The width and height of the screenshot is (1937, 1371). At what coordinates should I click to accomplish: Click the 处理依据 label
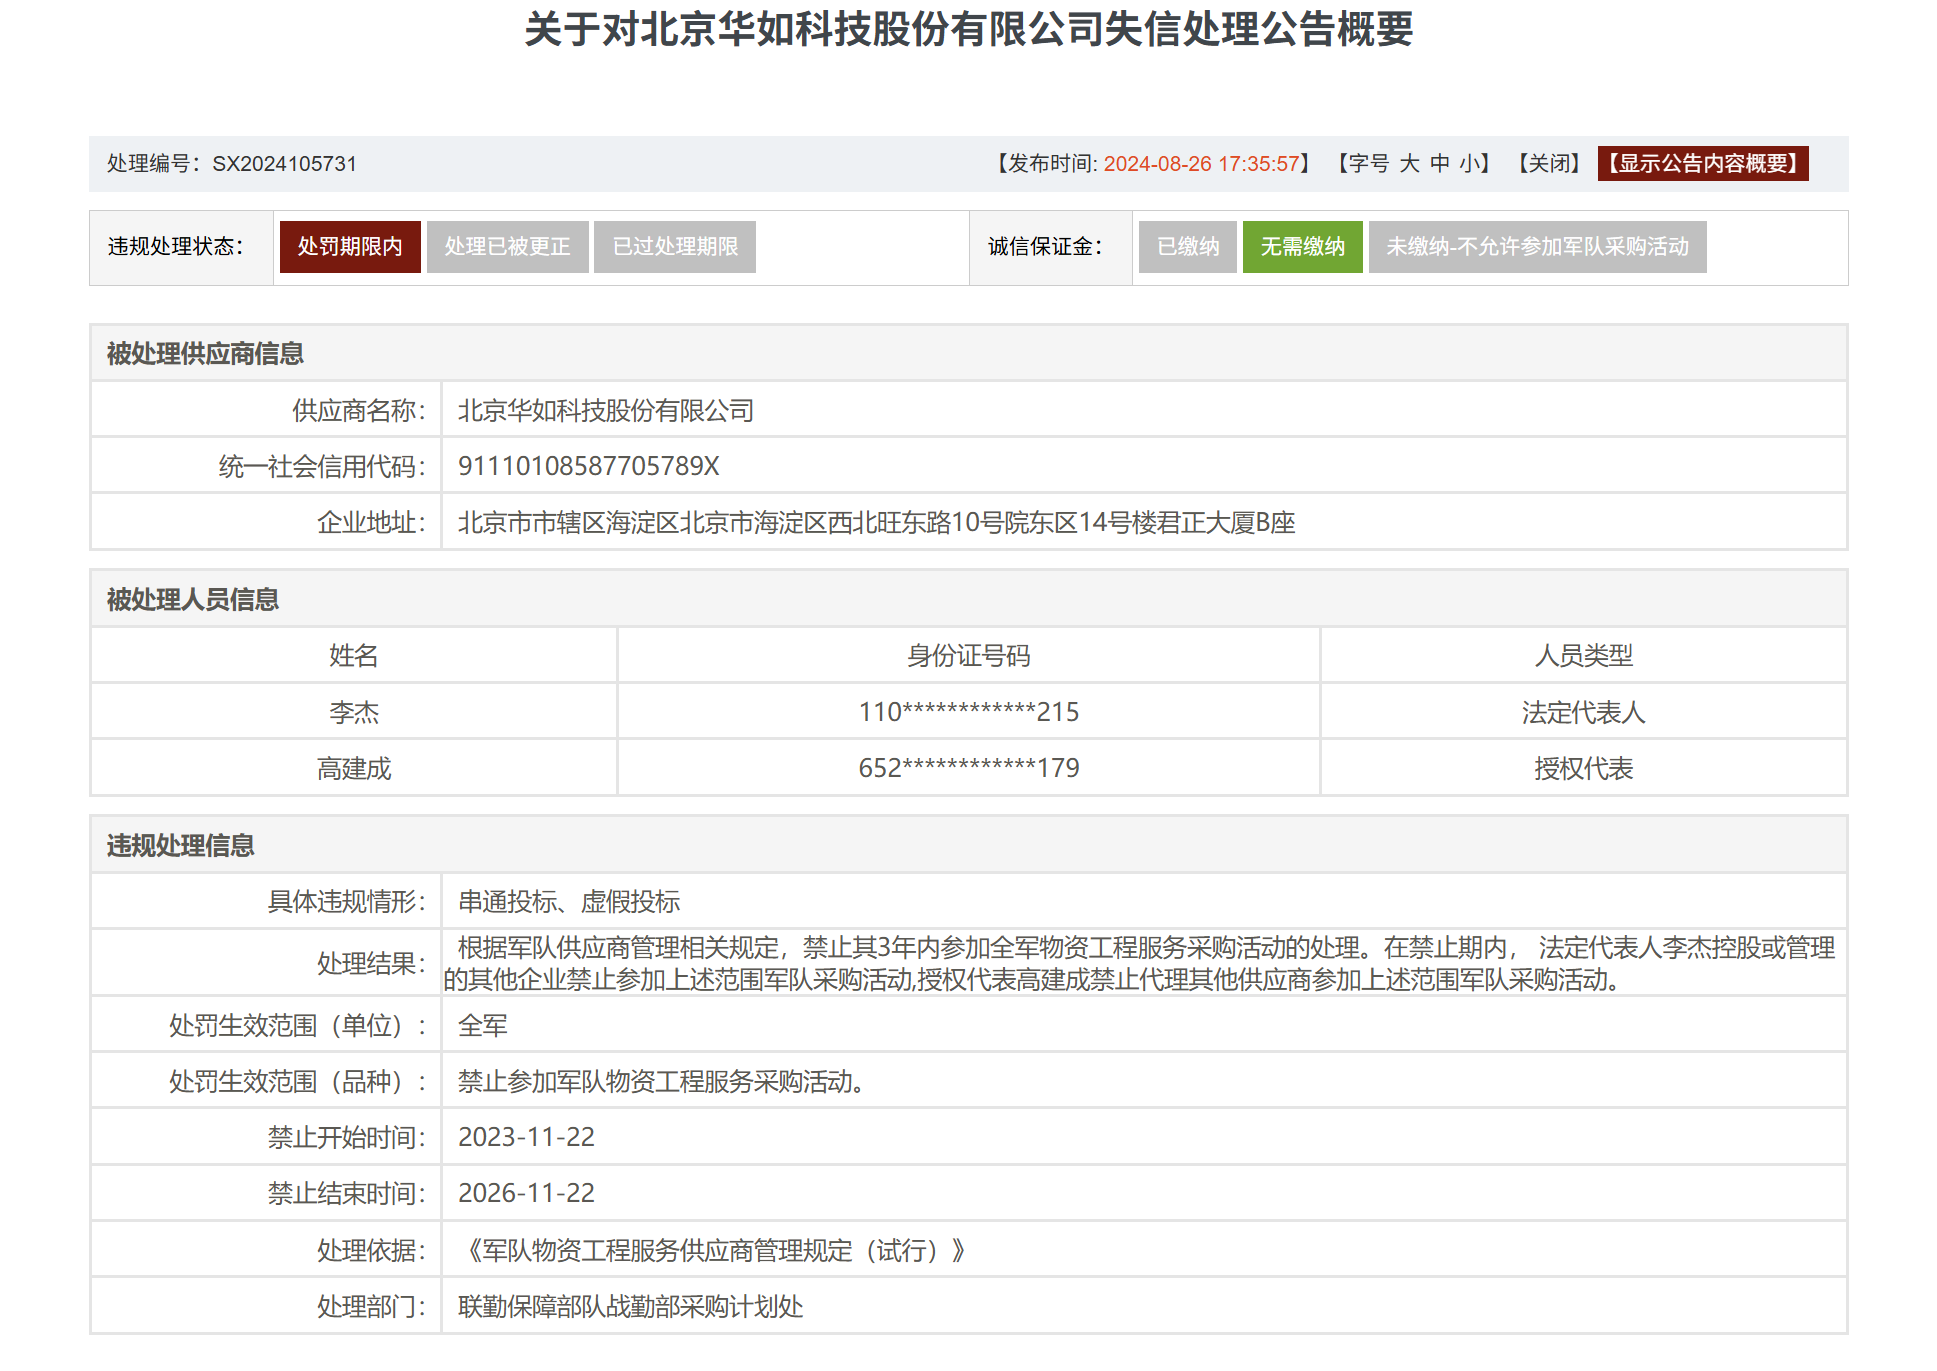[371, 1250]
